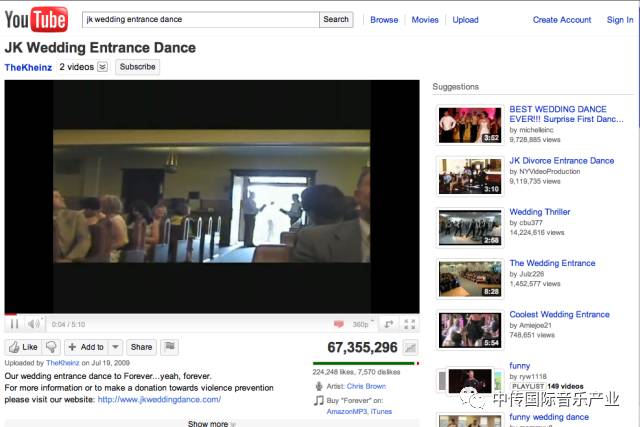Dislike the video with thumbs down
The image size is (640, 427).
point(51,347)
